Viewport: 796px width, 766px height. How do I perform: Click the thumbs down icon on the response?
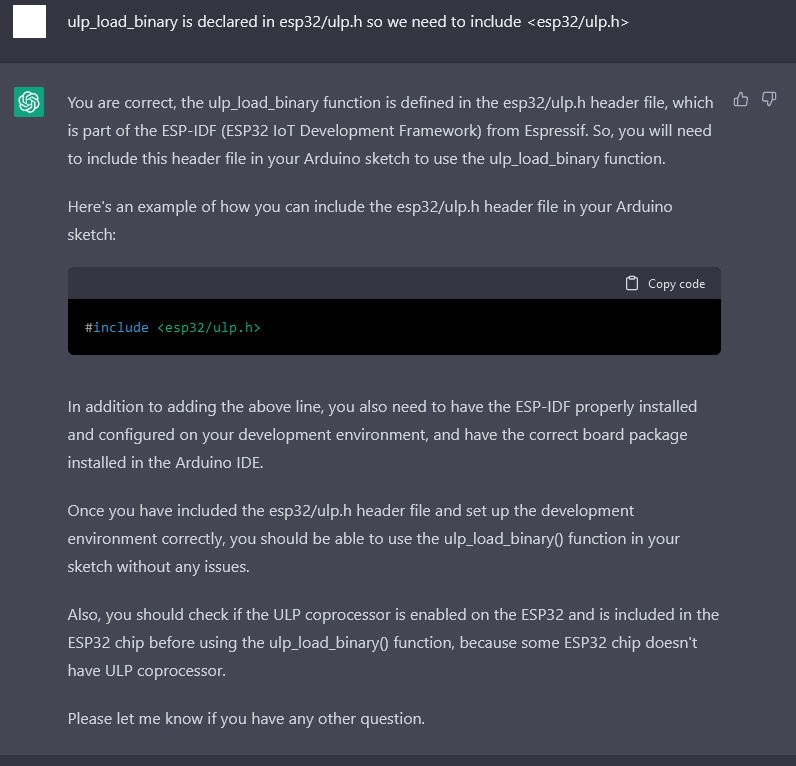point(769,99)
